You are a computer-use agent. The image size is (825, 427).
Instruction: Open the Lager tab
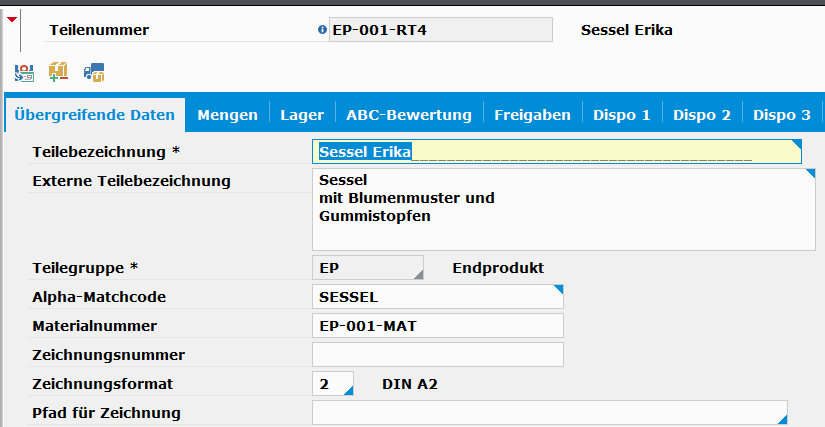tap(302, 115)
